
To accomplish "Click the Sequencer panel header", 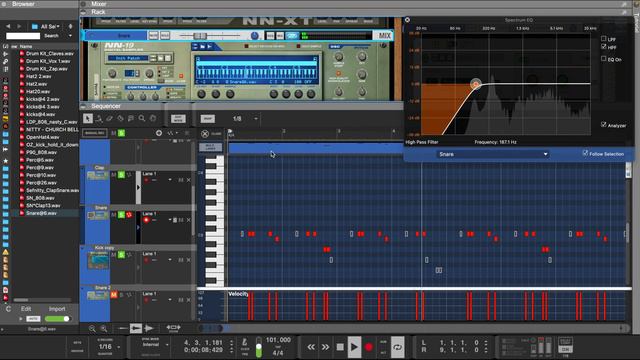I will [241, 106].
